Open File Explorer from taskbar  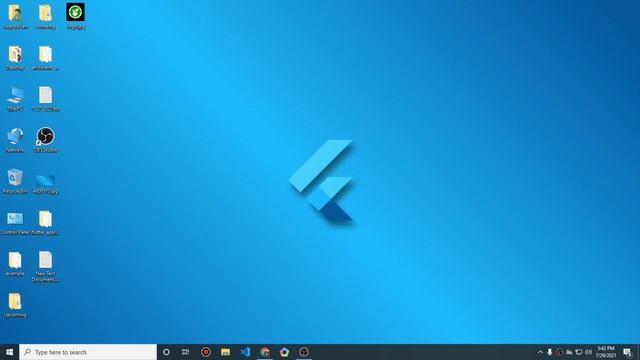point(225,352)
